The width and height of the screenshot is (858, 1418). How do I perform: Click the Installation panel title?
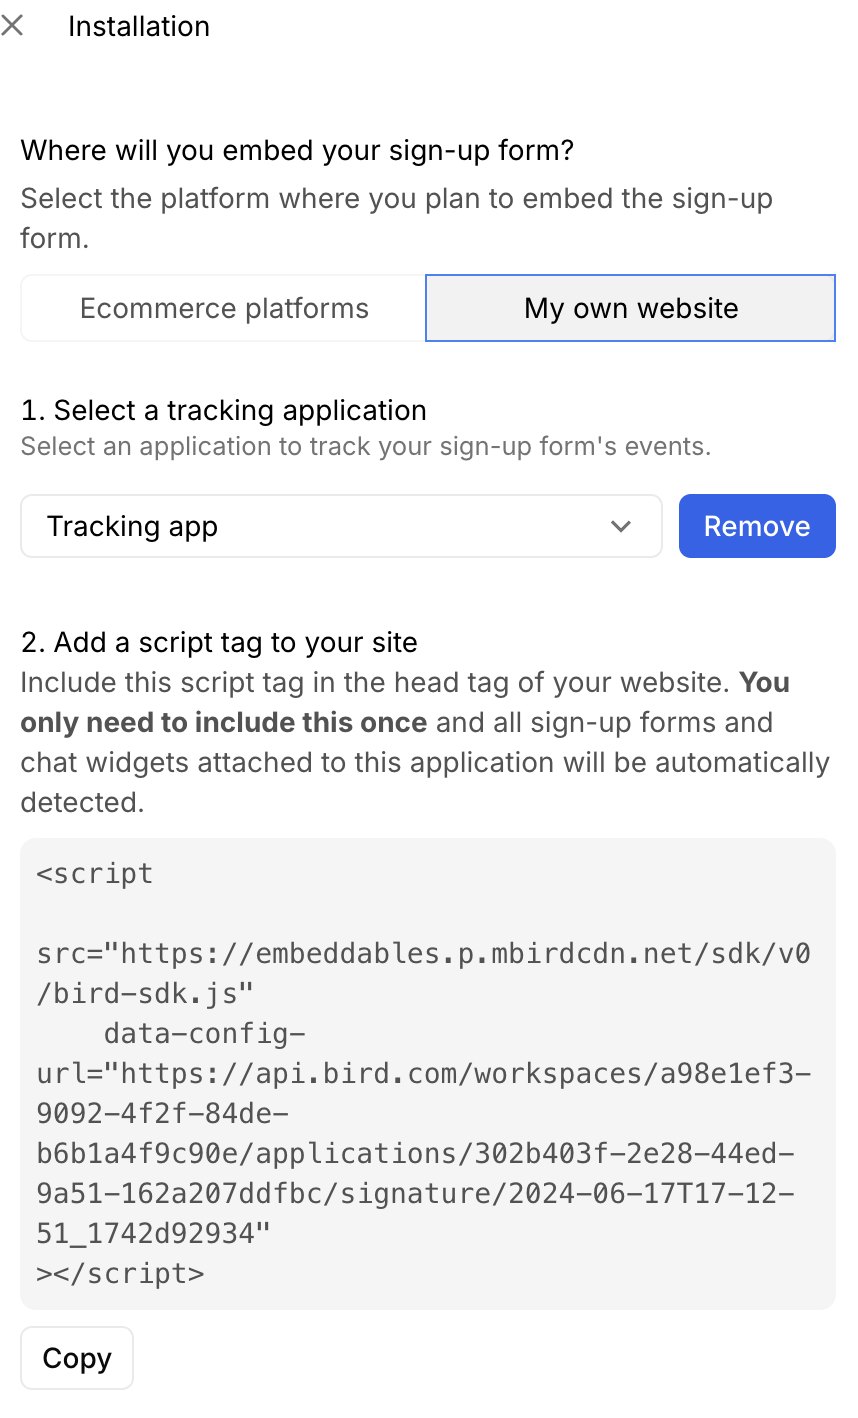point(139,26)
